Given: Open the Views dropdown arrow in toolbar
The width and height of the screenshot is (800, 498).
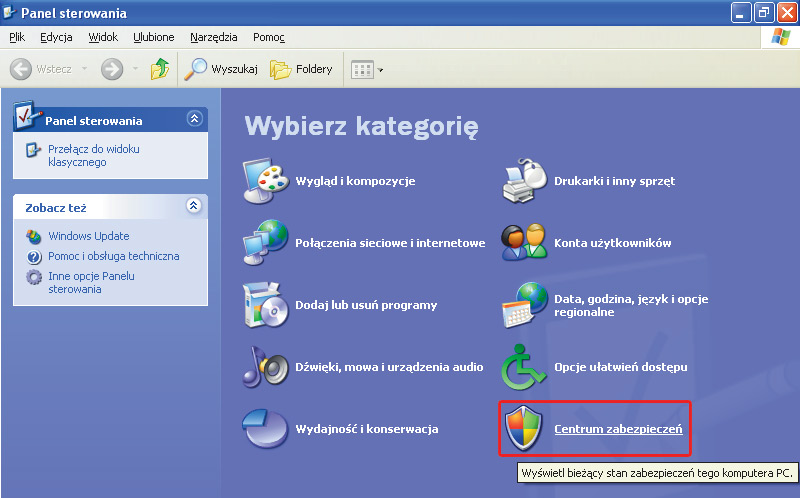Looking at the screenshot, I should pyautogui.click(x=380, y=70).
